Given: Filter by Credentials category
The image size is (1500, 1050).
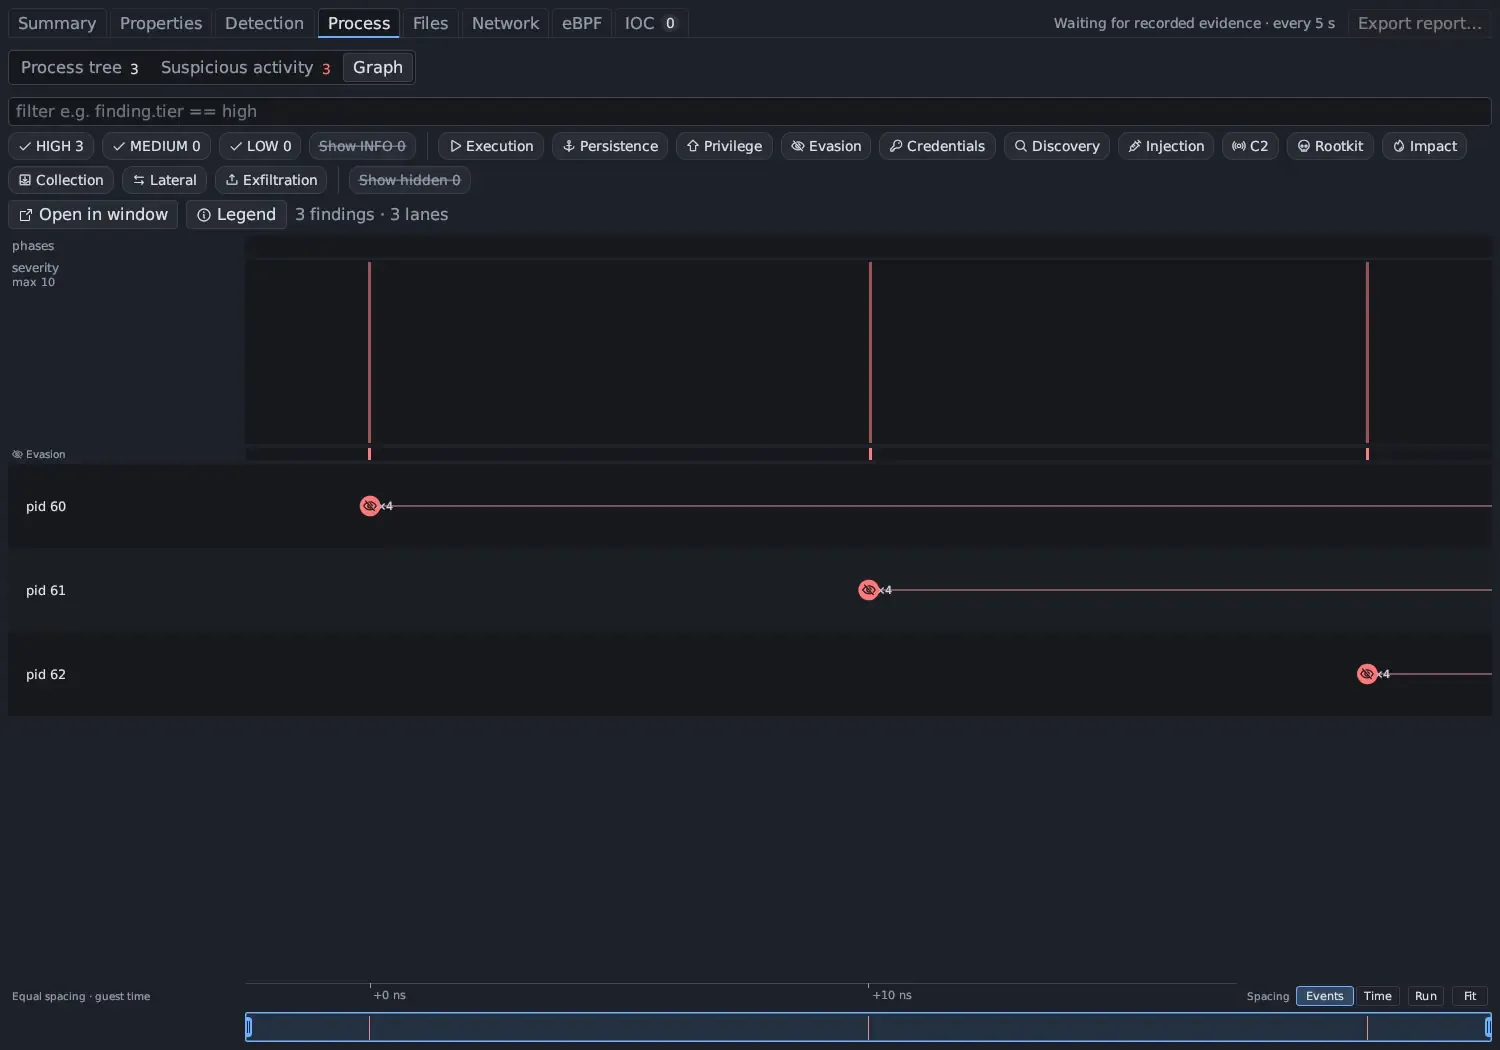Looking at the screenshot, I should tap(937, 146).
